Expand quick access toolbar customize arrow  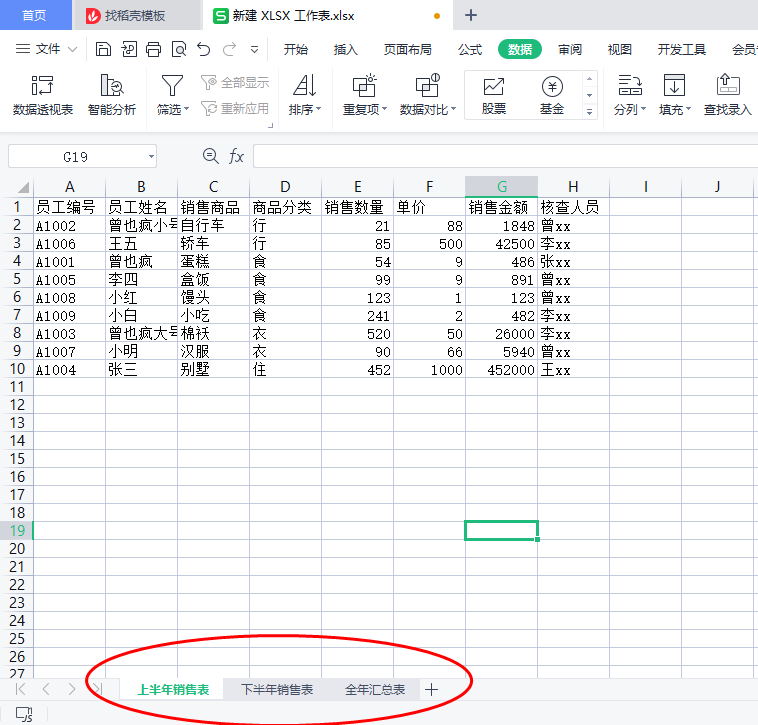(x=254, y=49)
